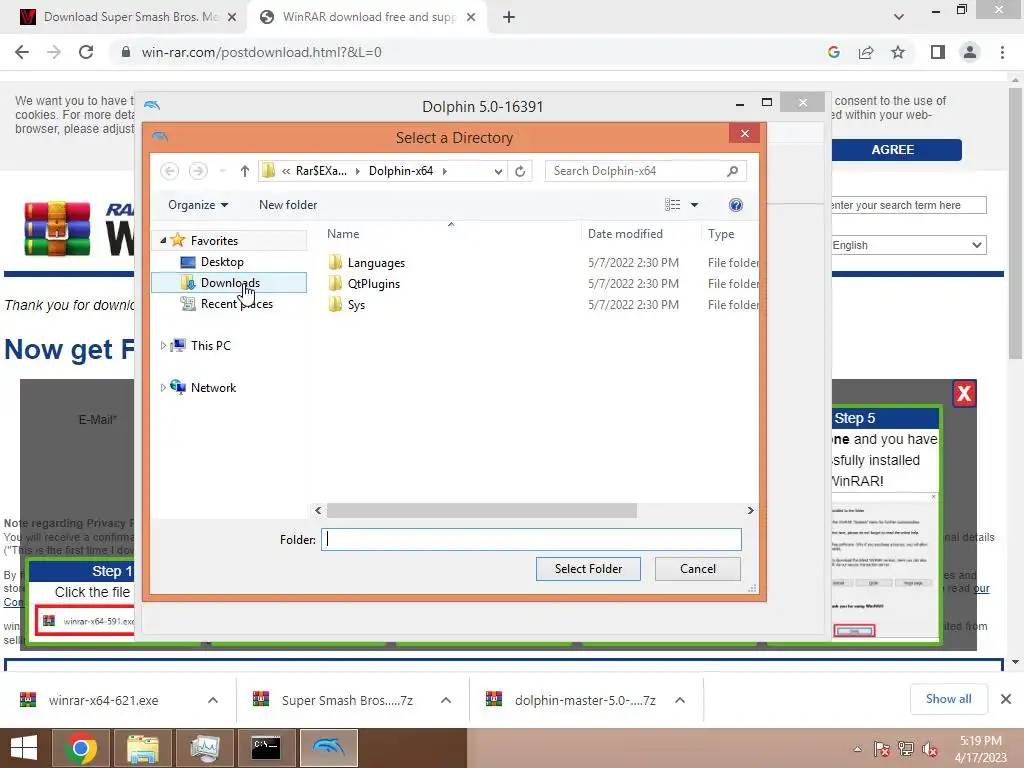Open the Organize menu
This screenshot has width=1024, height=768.
point(198,205)
